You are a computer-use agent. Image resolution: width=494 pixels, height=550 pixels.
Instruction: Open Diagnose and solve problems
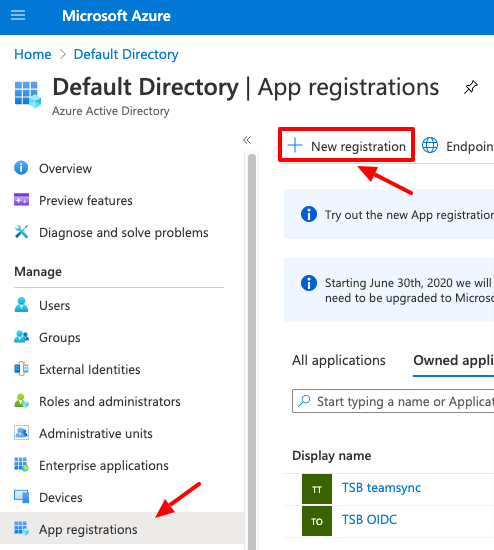[124, 233]
